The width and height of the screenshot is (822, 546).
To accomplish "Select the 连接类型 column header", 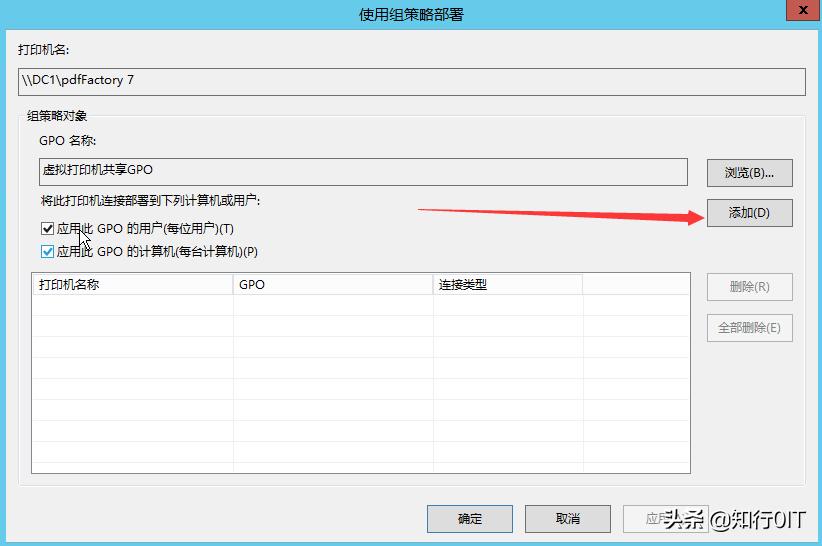I will point(507,285).
